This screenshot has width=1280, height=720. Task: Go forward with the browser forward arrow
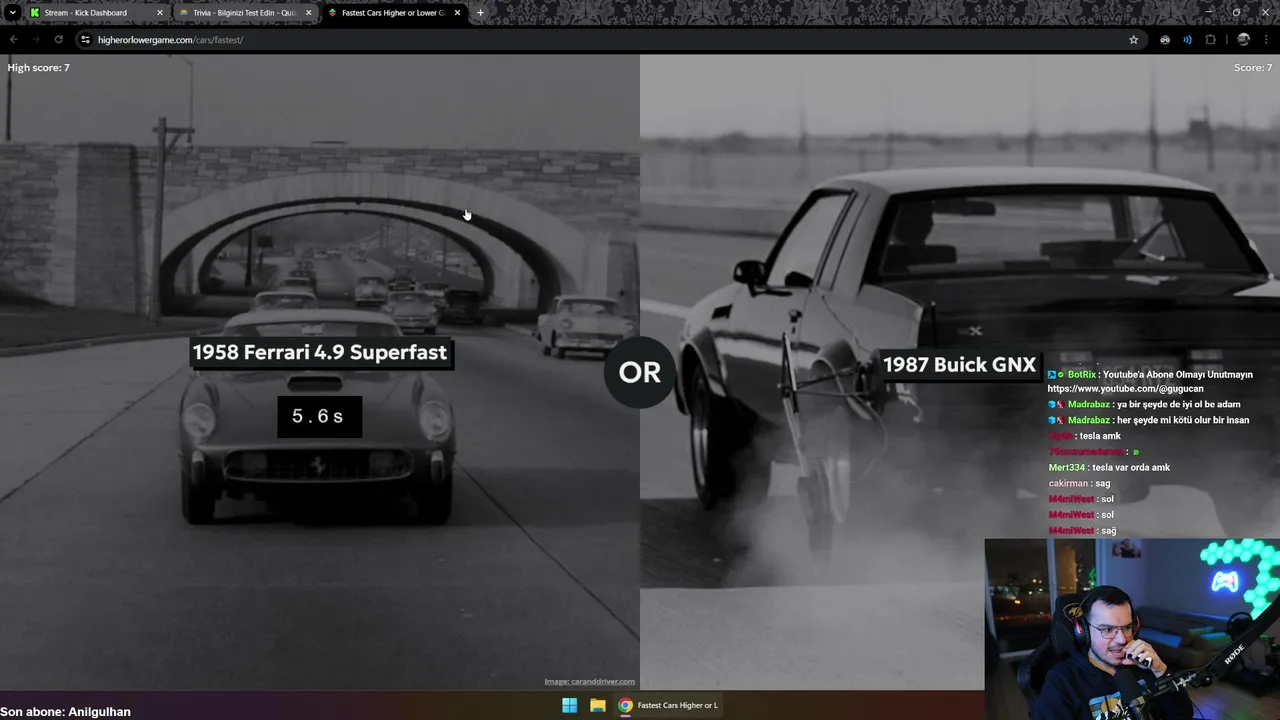(x=35, y=40)
